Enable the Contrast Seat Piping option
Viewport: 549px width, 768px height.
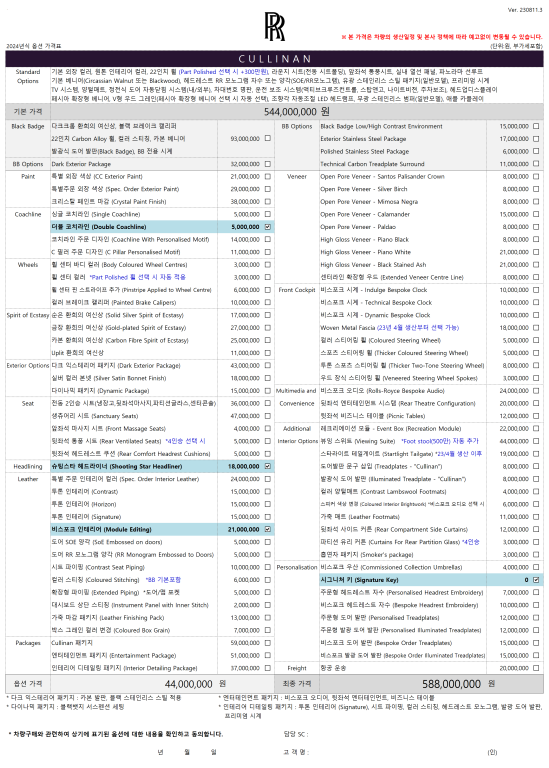[x=267, y=567]
